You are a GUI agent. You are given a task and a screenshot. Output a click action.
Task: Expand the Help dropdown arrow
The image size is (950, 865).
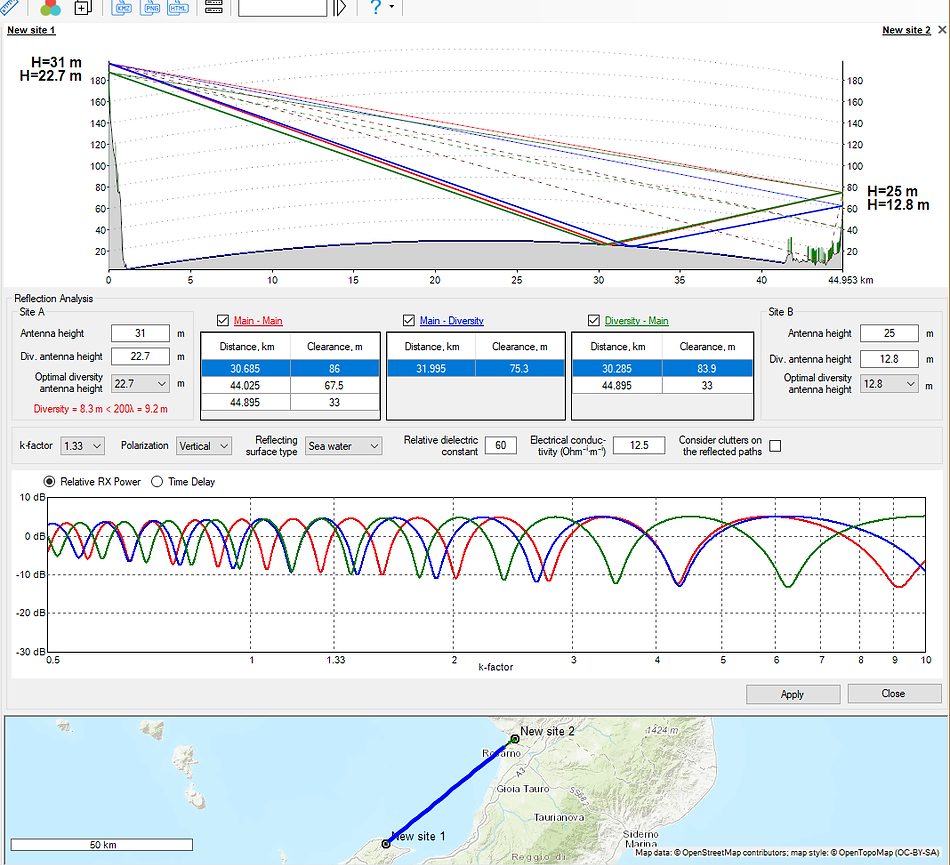[391, 7]
